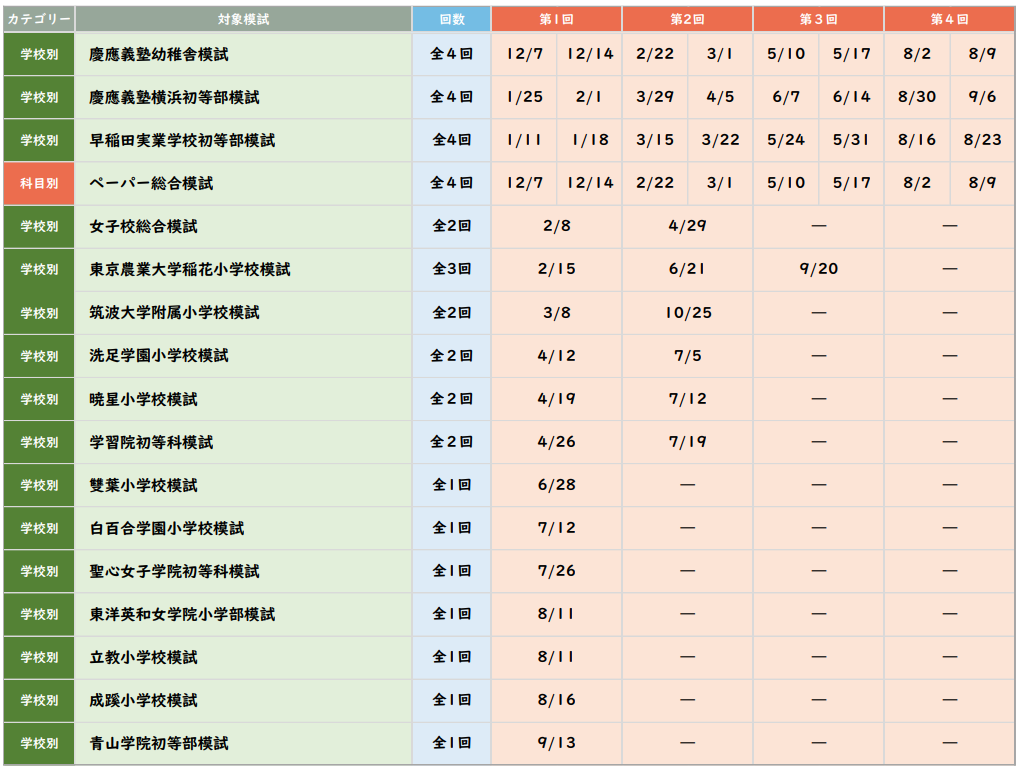Image resolution: width=1020 pixels, height=769 pixels.
Task: Click date 6/21 for 東京農業大学稲花小学校模試
Action: (687, 269)
